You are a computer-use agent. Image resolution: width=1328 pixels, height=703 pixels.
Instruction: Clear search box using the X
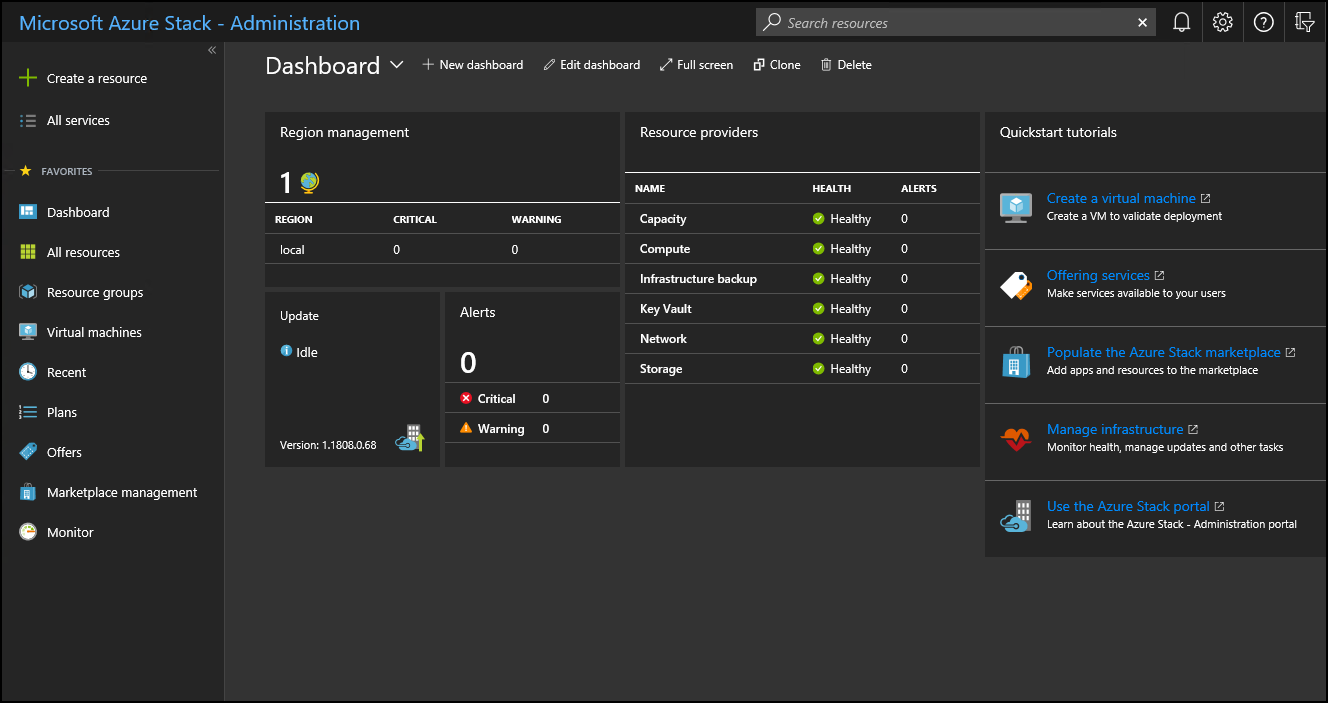click(1142, 22)
